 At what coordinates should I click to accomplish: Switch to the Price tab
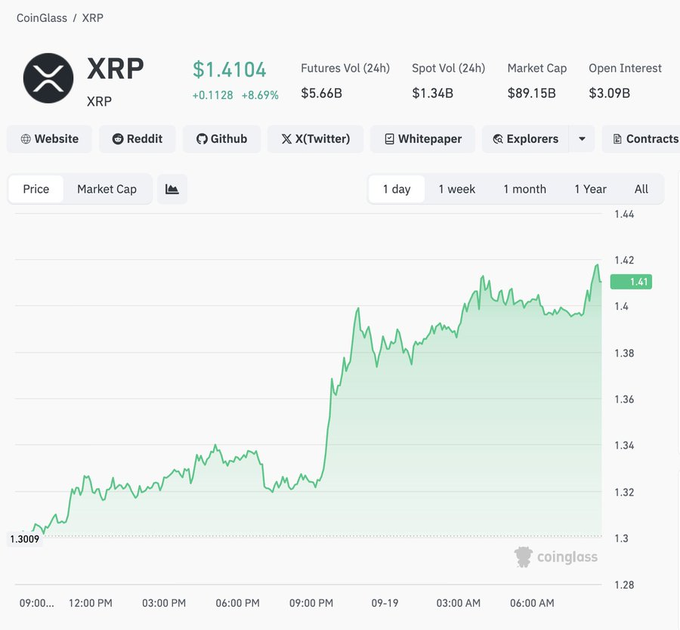[x=36, y=189]
